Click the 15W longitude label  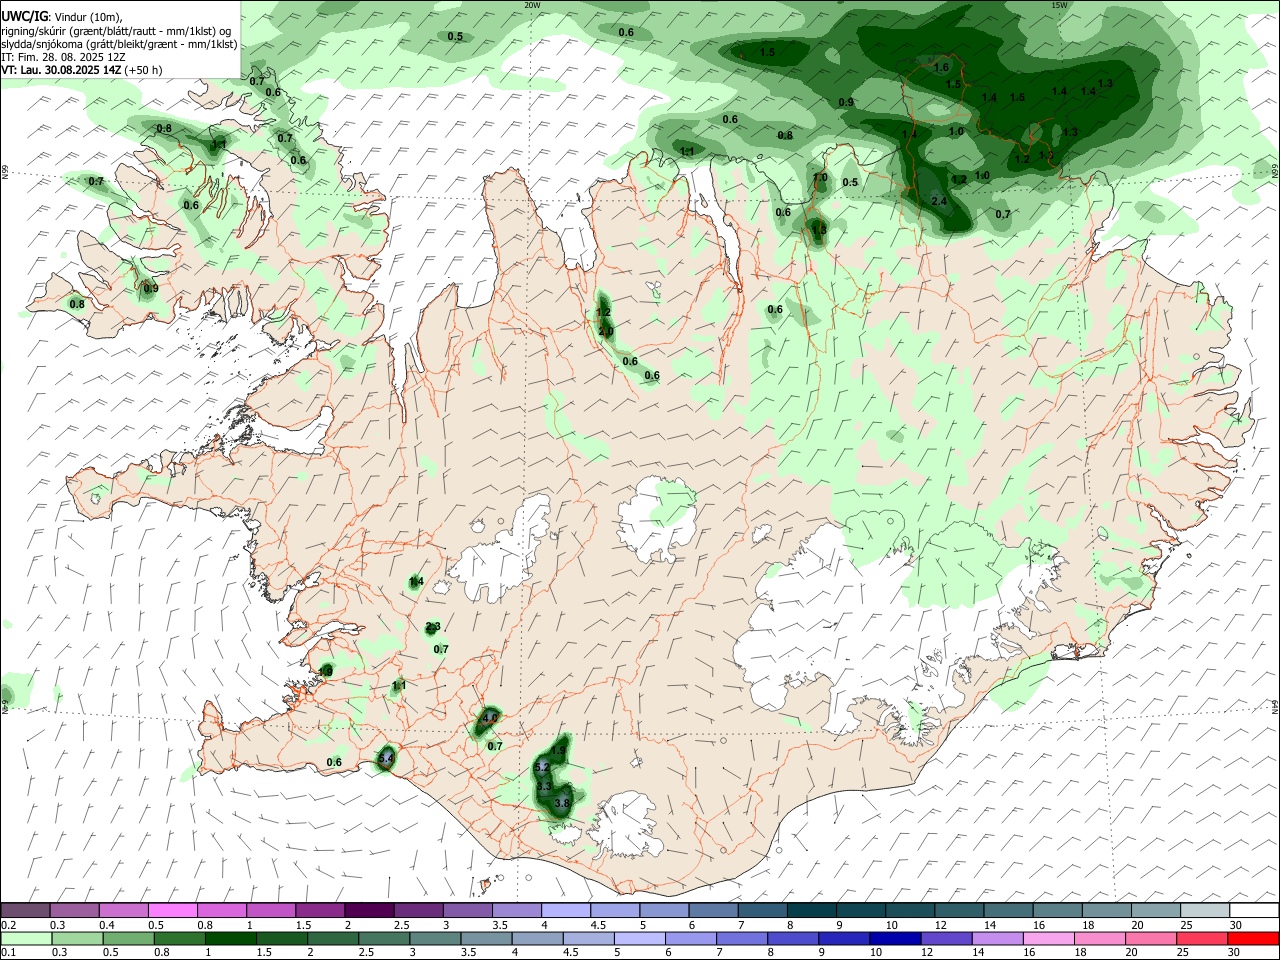coord(1059,5)
